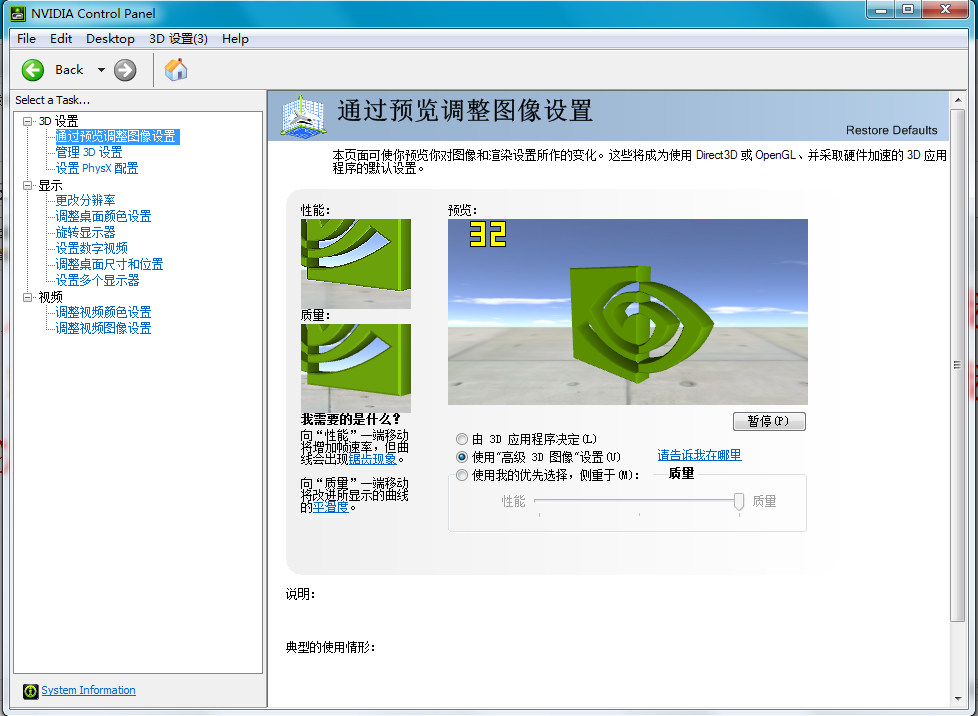Image resolution: width=978 pixels, height=716 pixels.
Task: Open the 请告诉我在哪里 link
Action: point(699,455)
